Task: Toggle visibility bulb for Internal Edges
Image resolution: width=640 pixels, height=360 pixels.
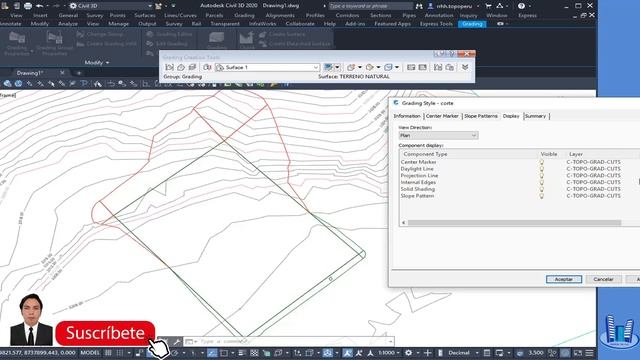Action: tap(542, 182)
